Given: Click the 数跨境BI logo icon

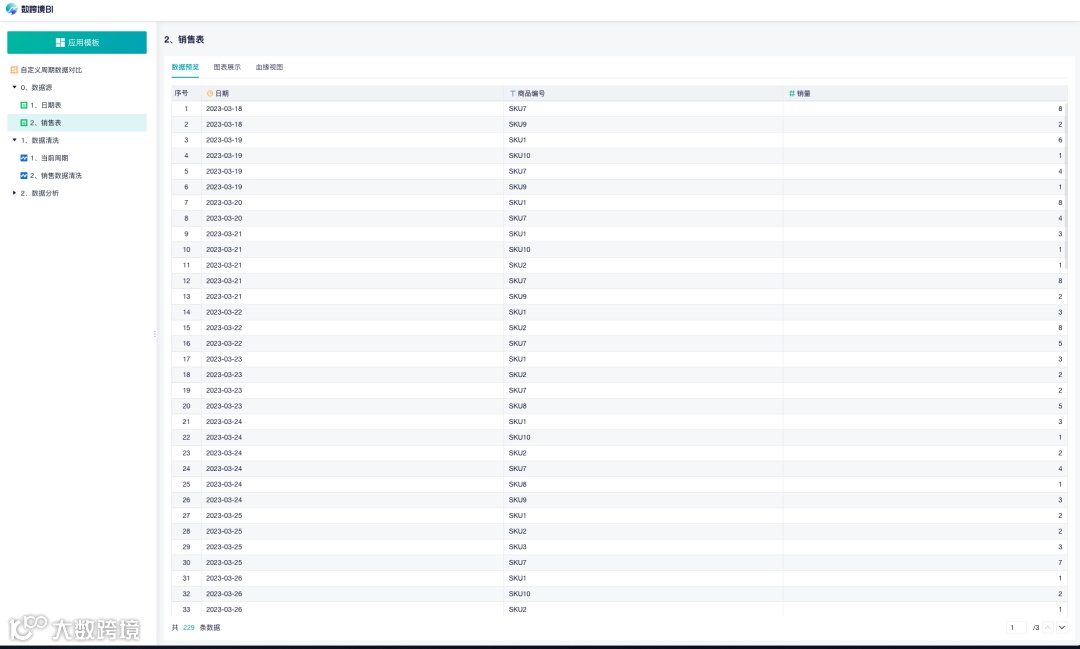Looking at the screenshot, I should click(11, 9).
